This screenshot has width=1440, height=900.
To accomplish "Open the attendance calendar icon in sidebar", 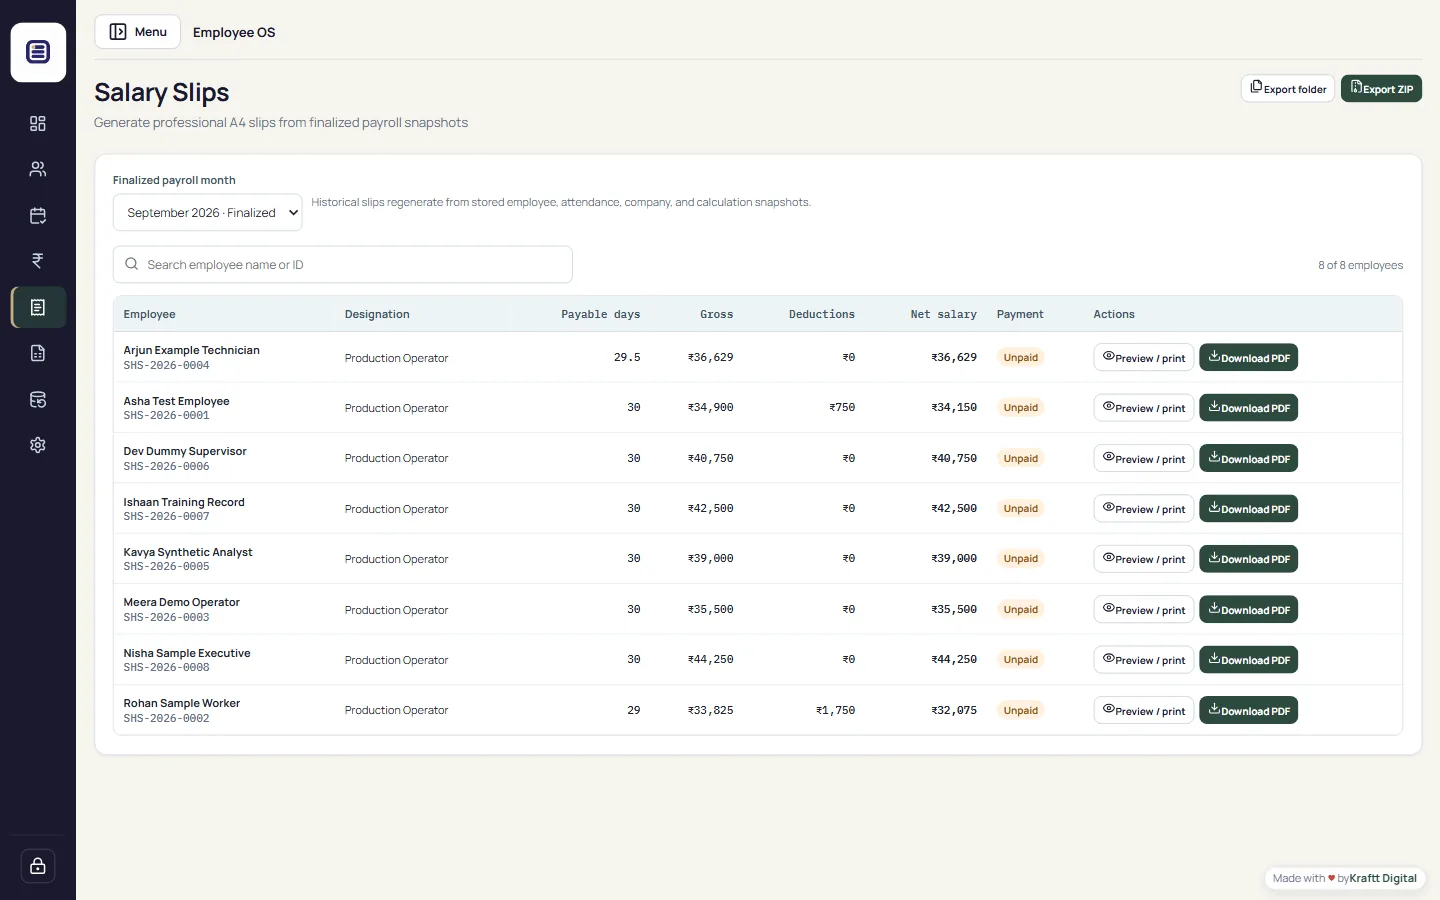I will 38,215.
